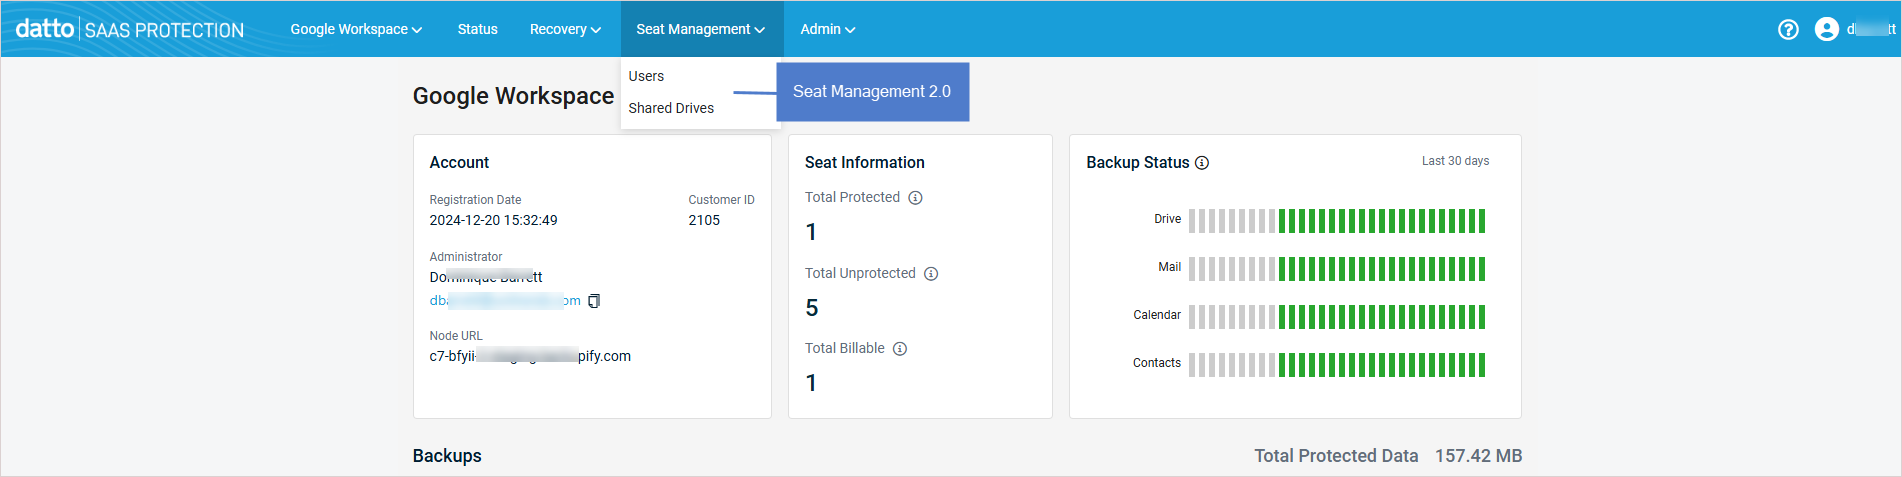Click the 157.42 MB total value
This screenshot has height=477, width=1902.
pyautogui.click(x=1478, y=456)
